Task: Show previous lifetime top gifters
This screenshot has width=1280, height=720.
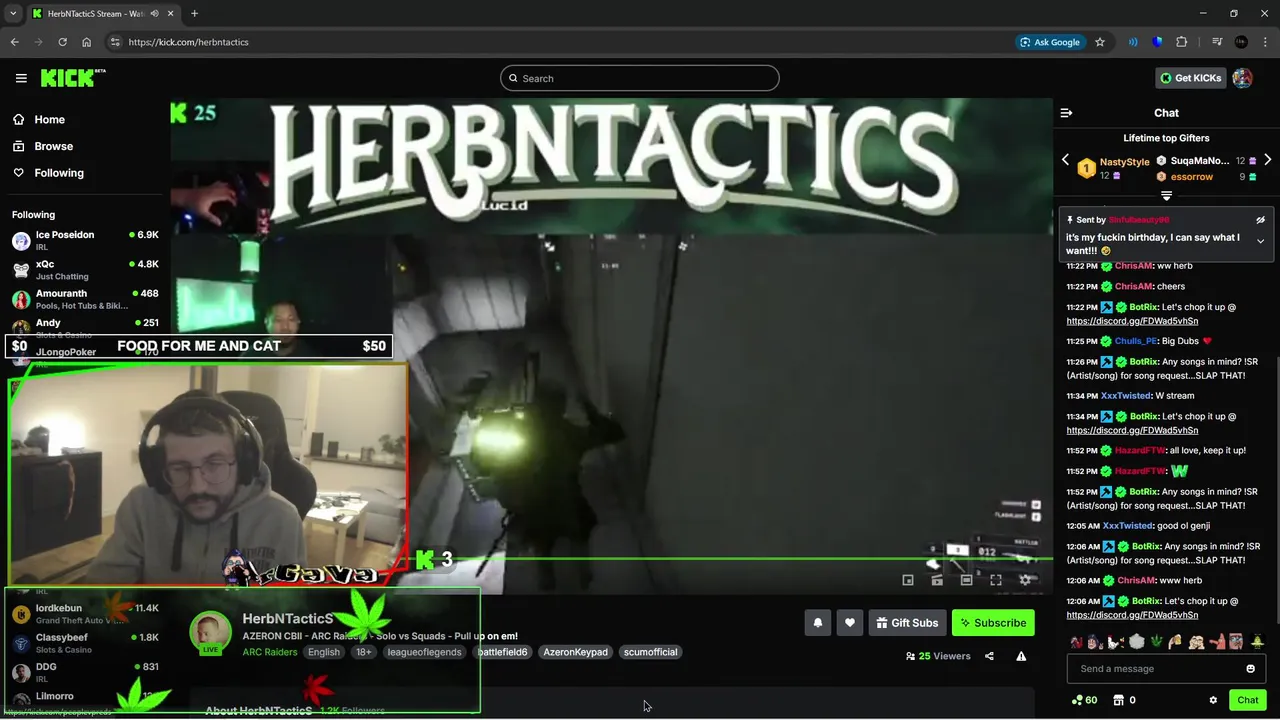Action: 1065,160
